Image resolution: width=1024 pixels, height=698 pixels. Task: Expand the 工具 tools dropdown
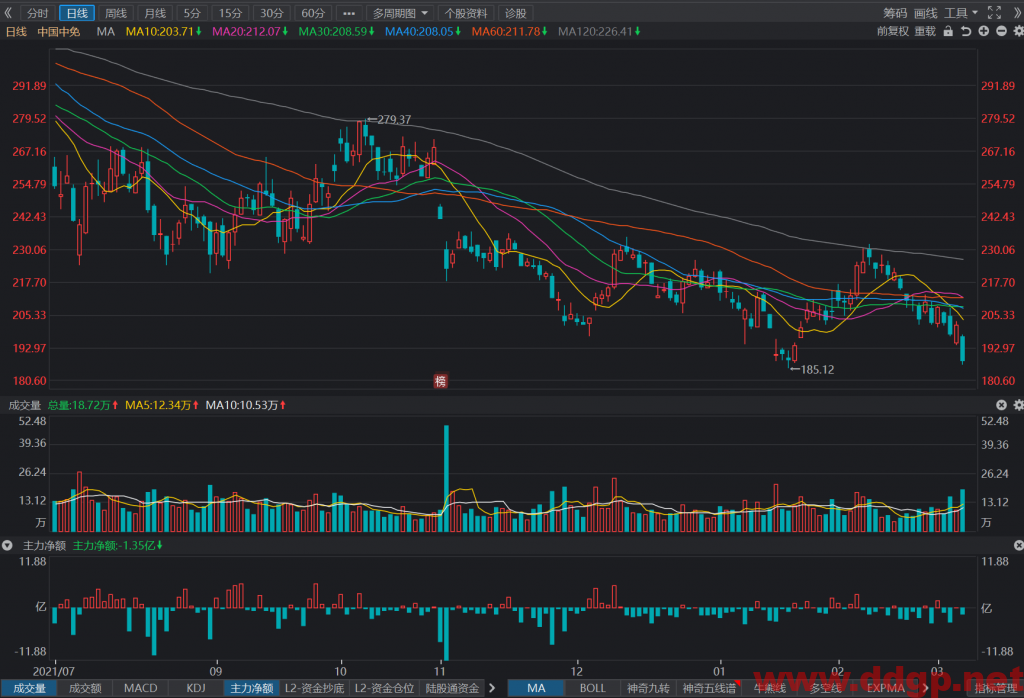[x=961, y=13]
